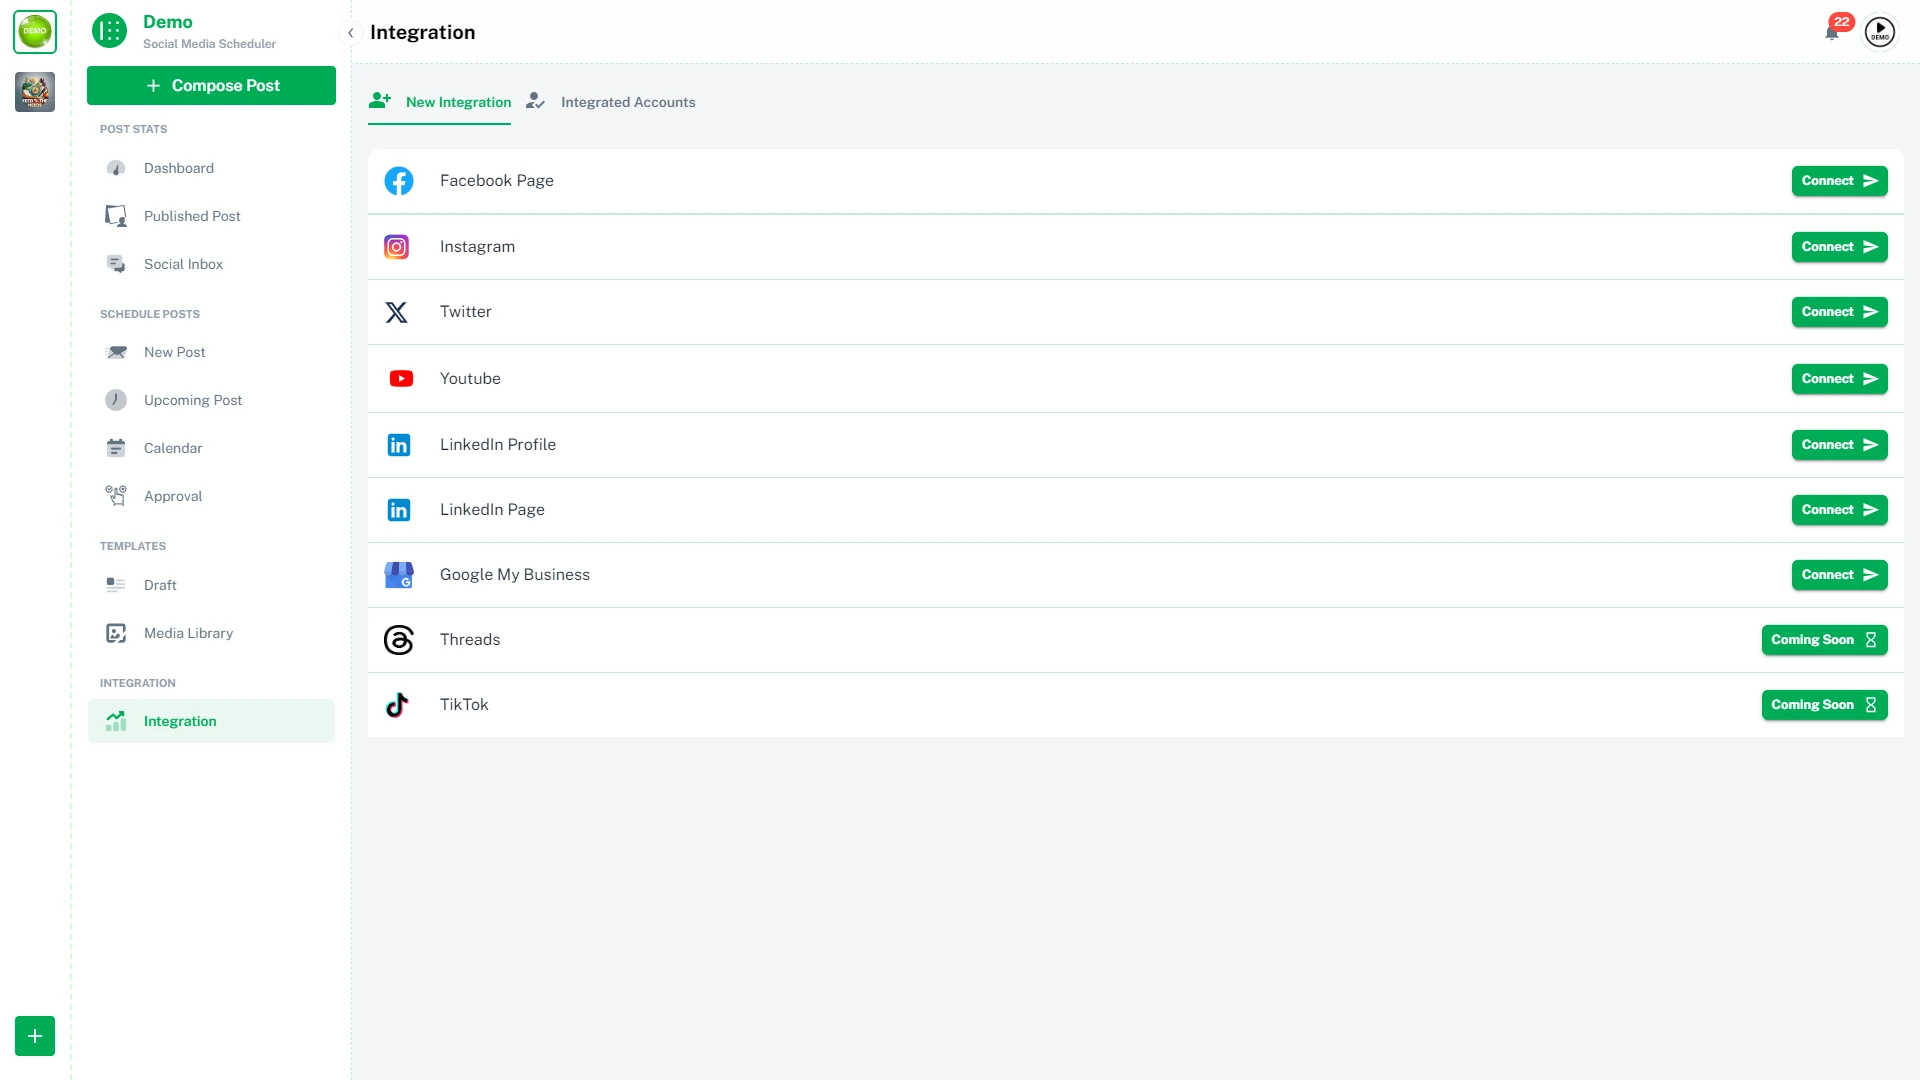Click the Youtube logo icon
The height and width of the screenshot is (1080, 1920).
click(401, 379)
